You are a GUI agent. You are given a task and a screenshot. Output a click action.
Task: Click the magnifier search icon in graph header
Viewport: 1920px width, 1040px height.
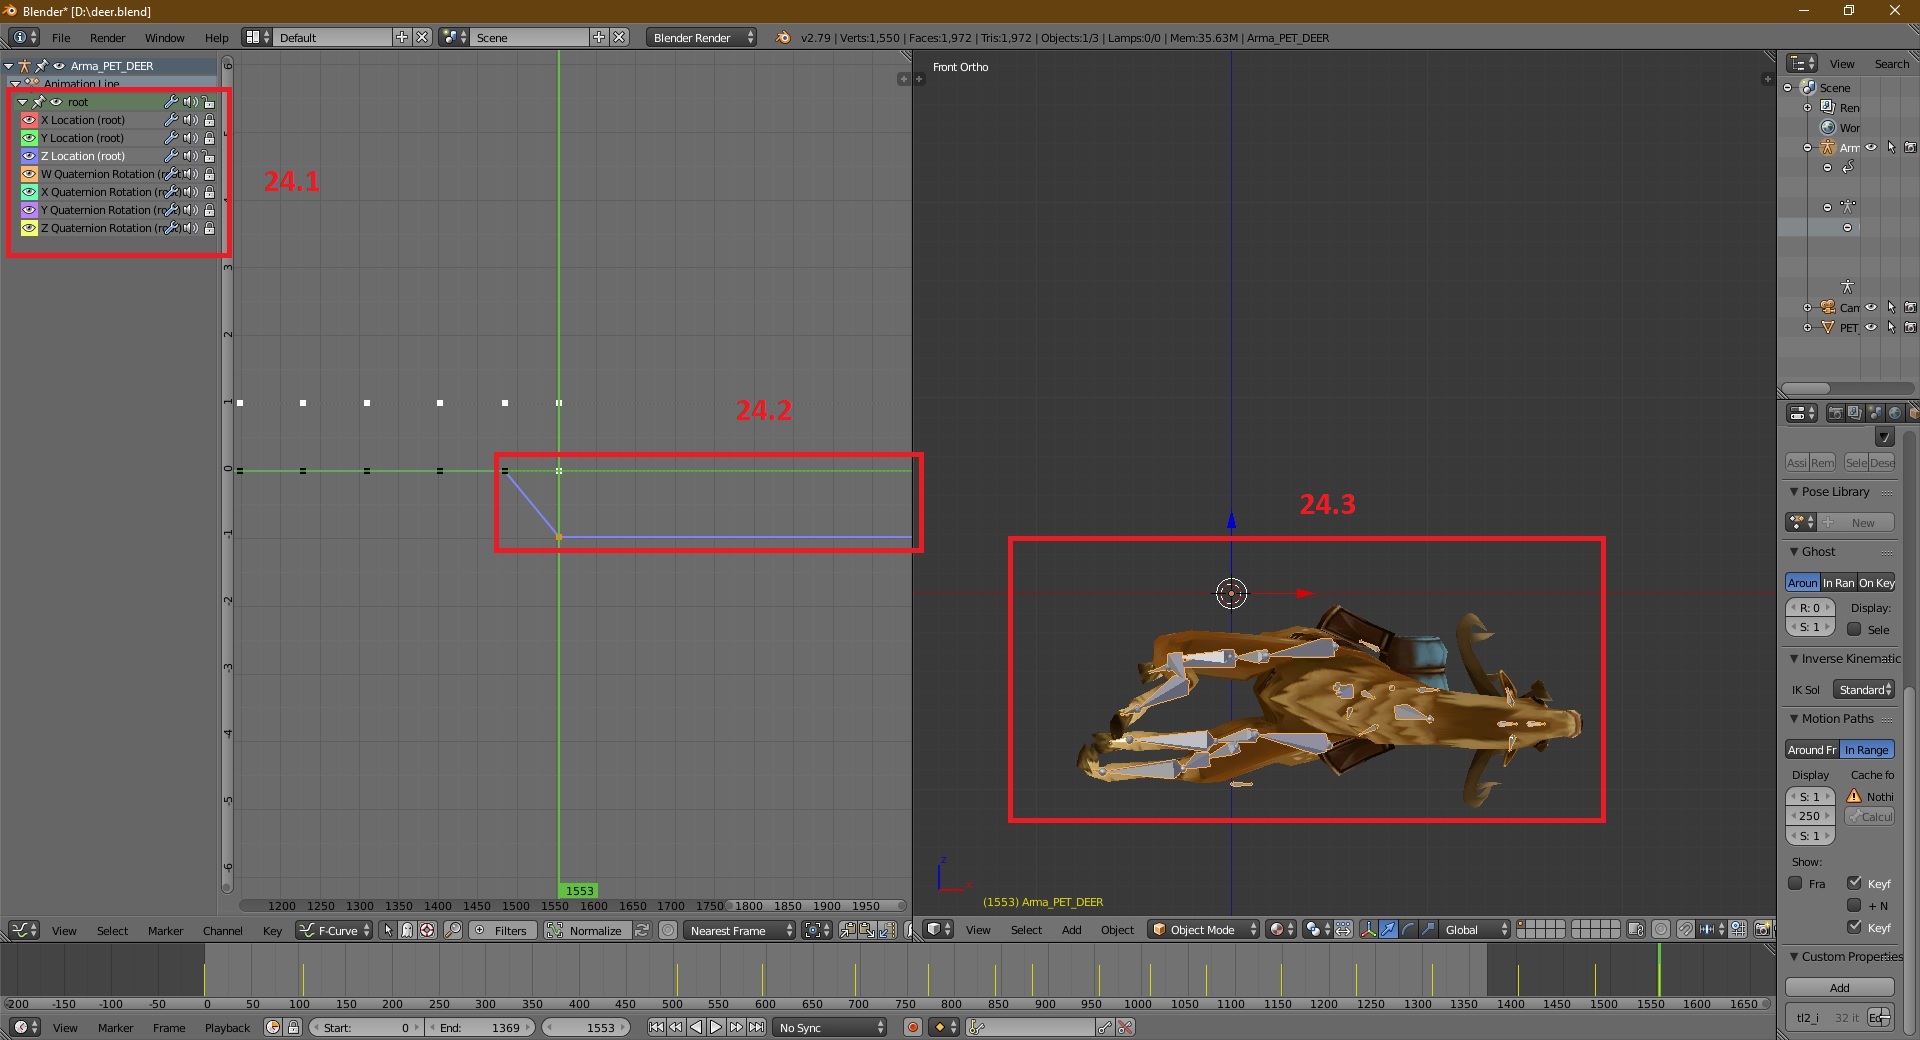(453, 930)
